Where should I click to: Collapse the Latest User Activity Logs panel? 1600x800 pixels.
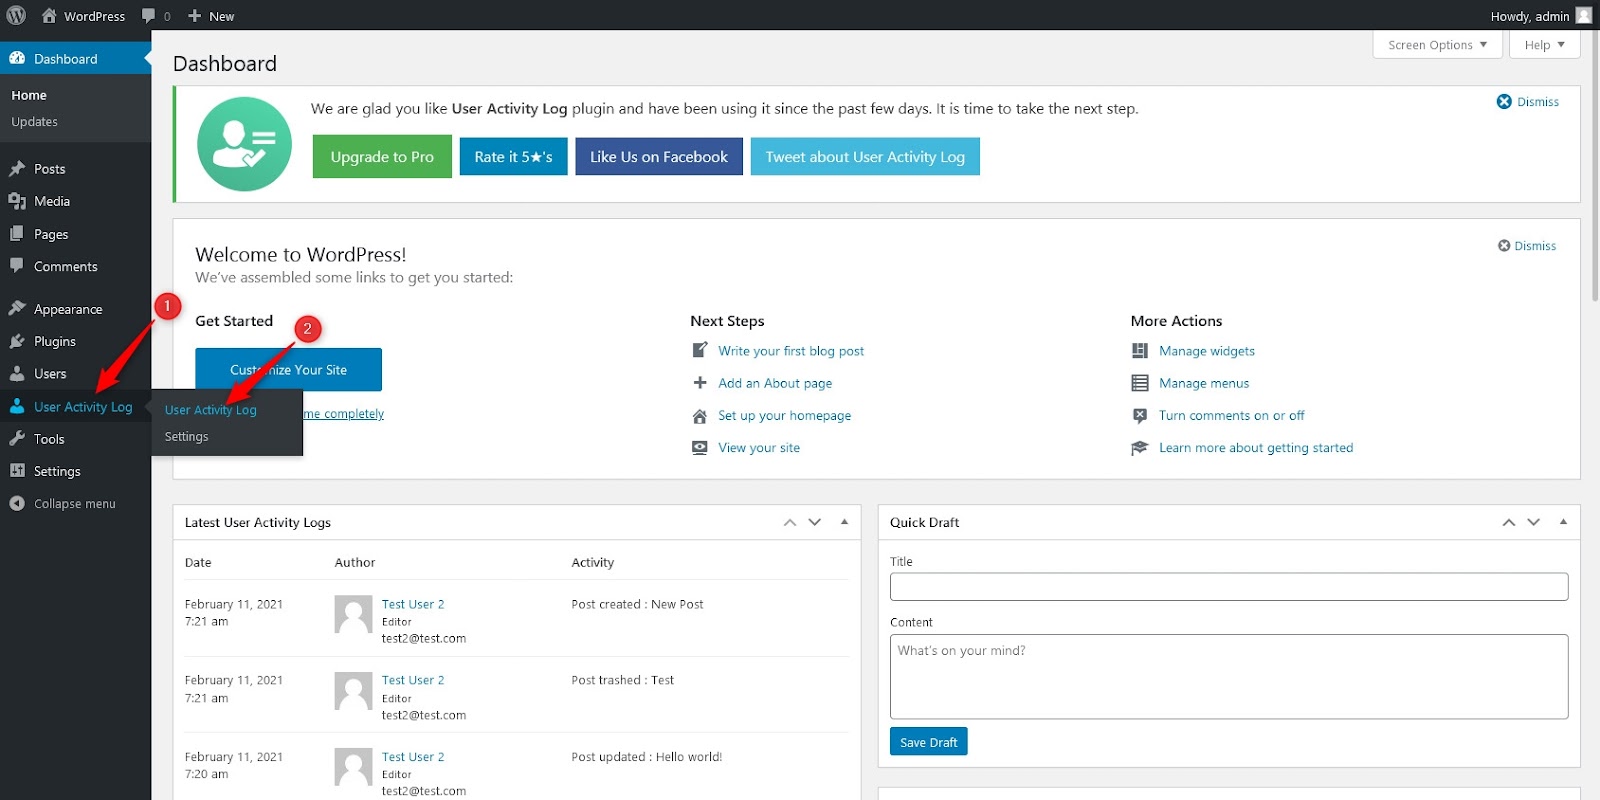[844, 522]
